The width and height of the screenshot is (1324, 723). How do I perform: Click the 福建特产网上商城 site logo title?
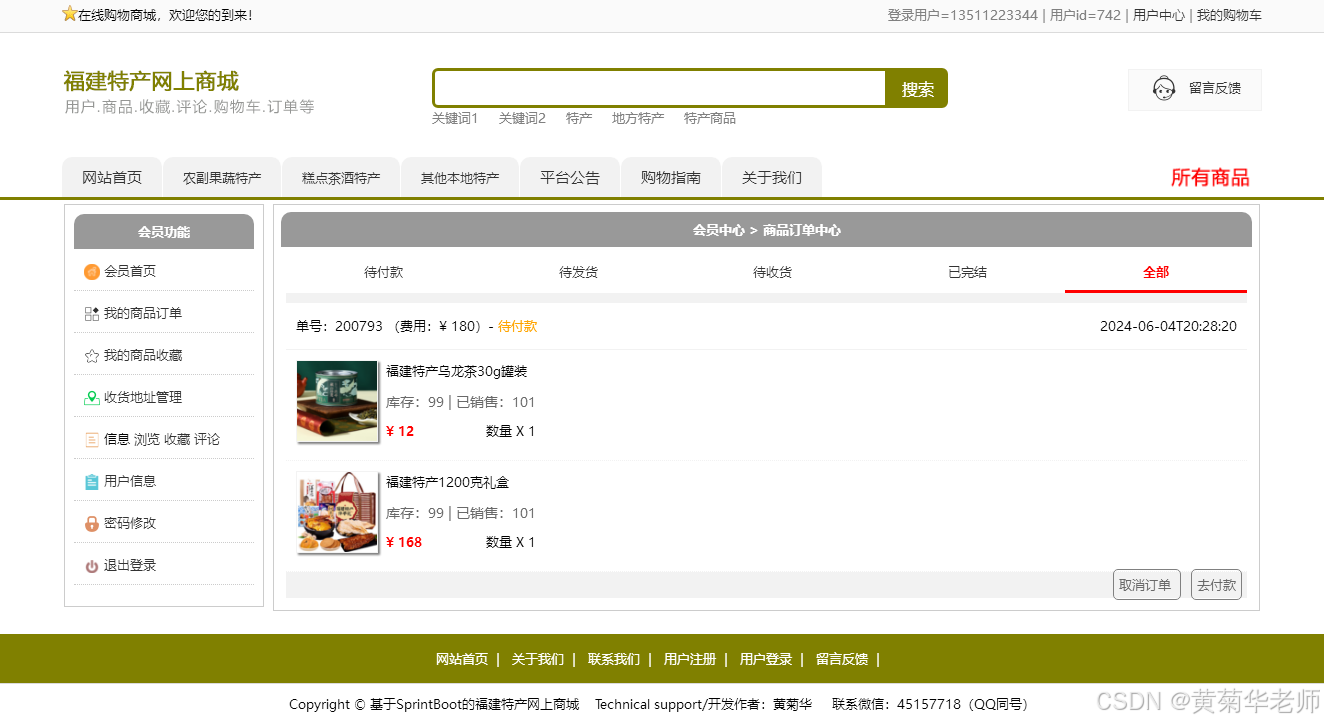point(151,82)
